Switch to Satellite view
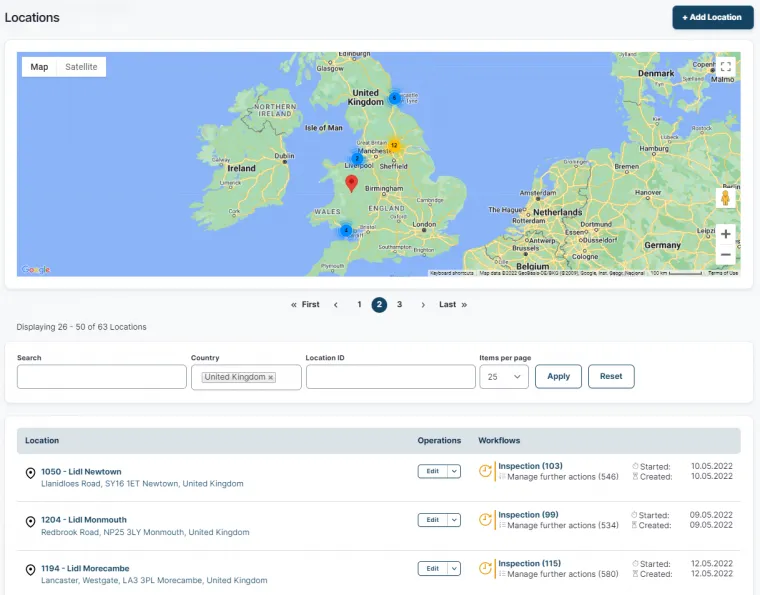The image size is (760, 595). tap(81, 67)
